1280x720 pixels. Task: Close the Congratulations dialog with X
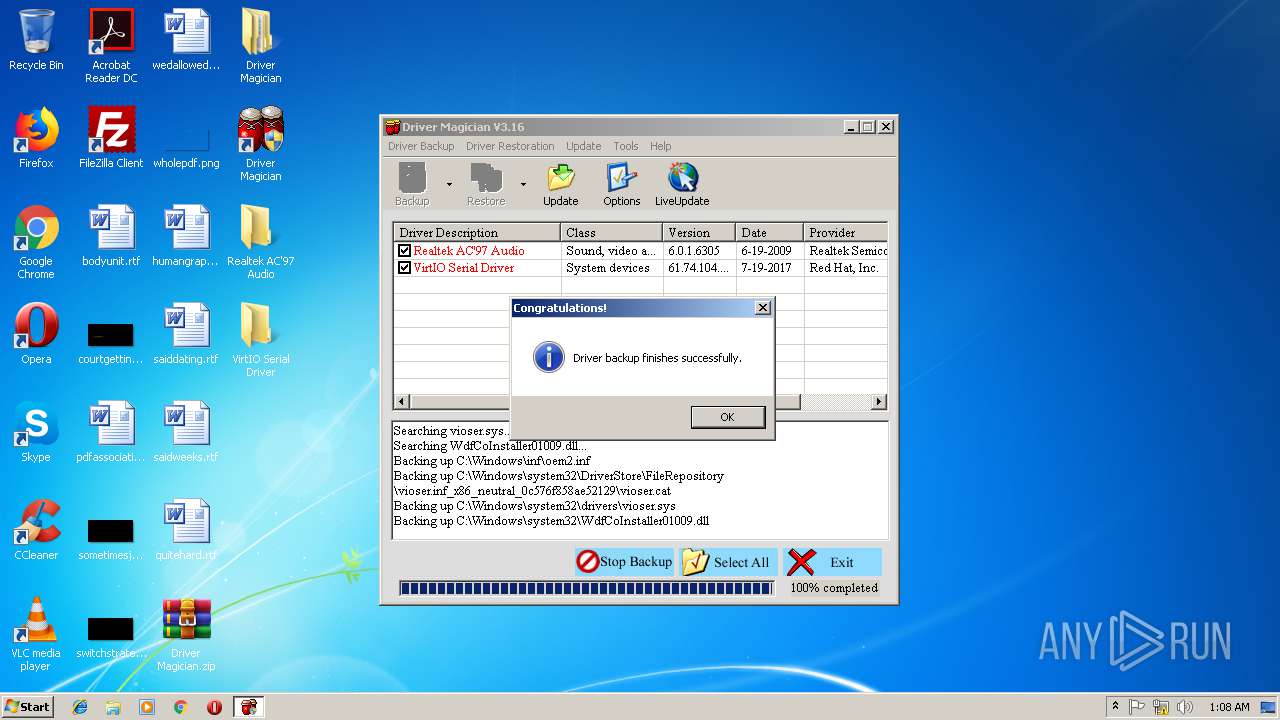762,308
